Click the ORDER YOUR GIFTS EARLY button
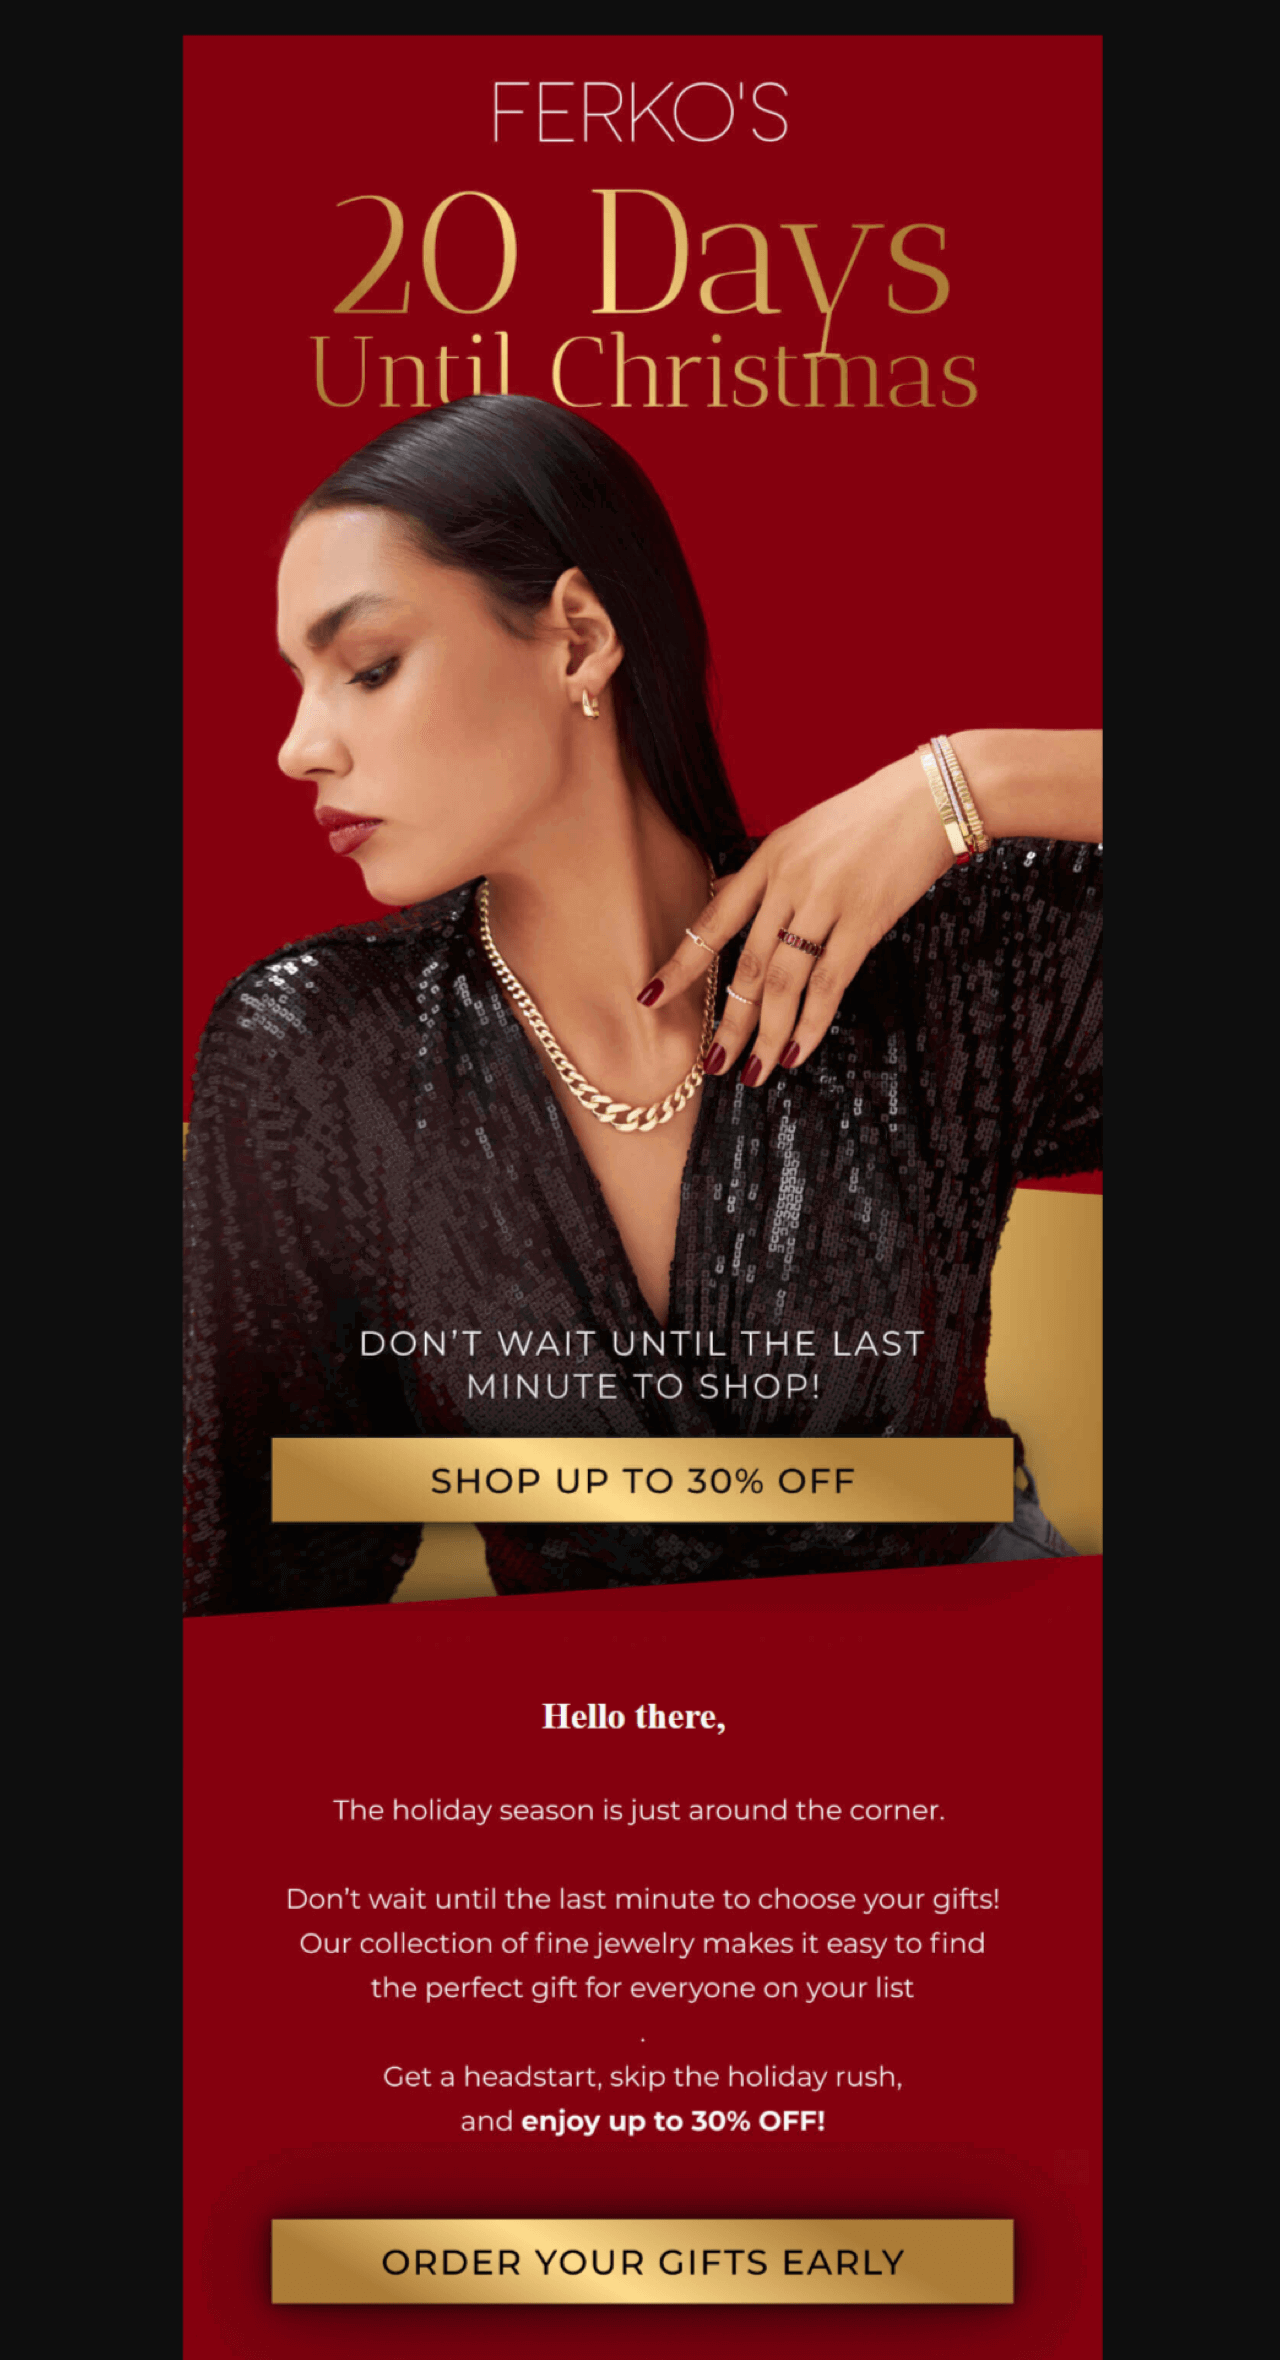The image size is (1280, 2360). [x=642, y=2261]
